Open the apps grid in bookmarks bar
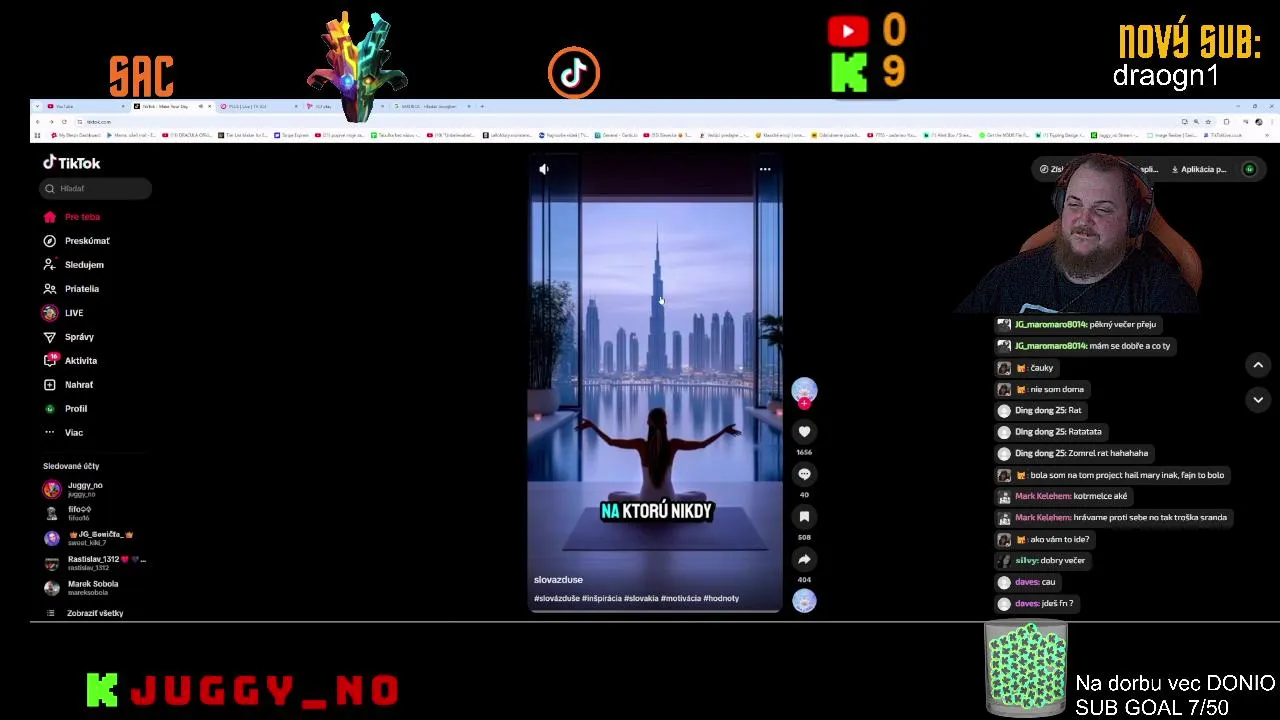The image size is (1280, 720). [37, 135]
